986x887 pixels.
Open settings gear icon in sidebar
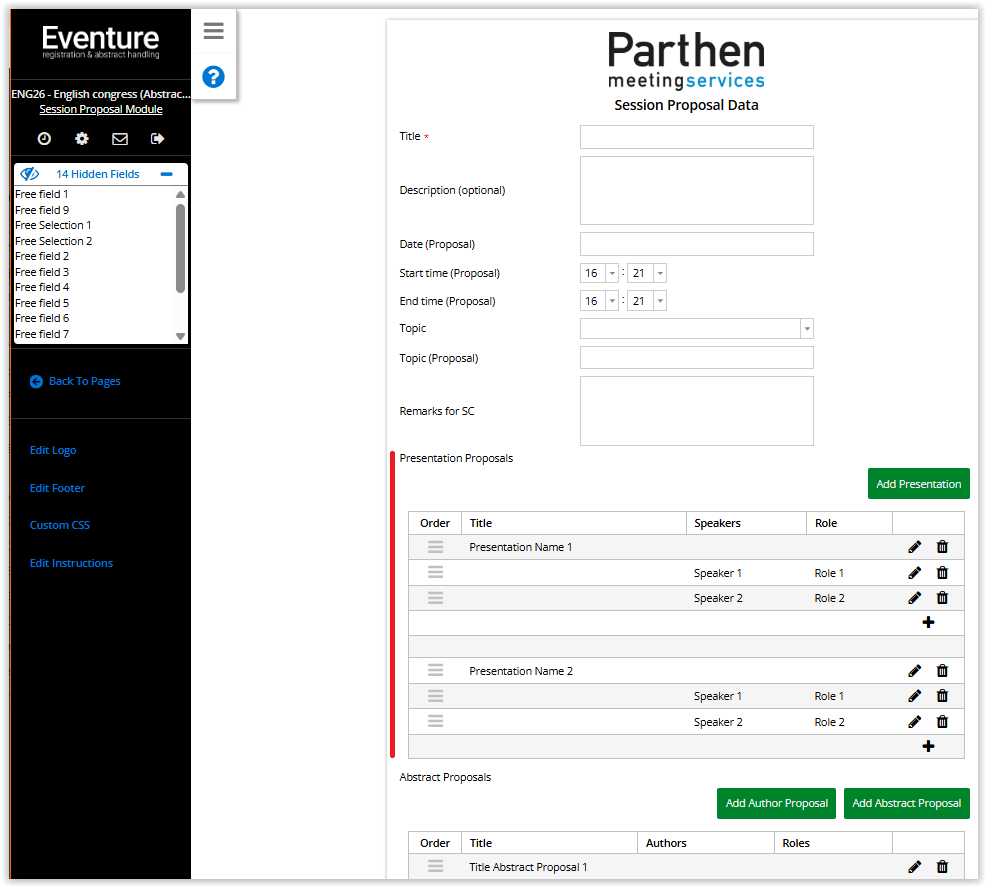[x=82, y=139]
